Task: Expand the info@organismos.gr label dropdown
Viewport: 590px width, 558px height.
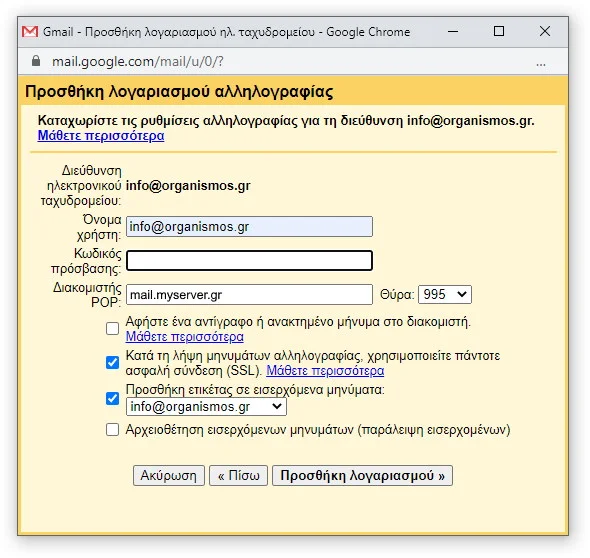Action: click(206, 406)
